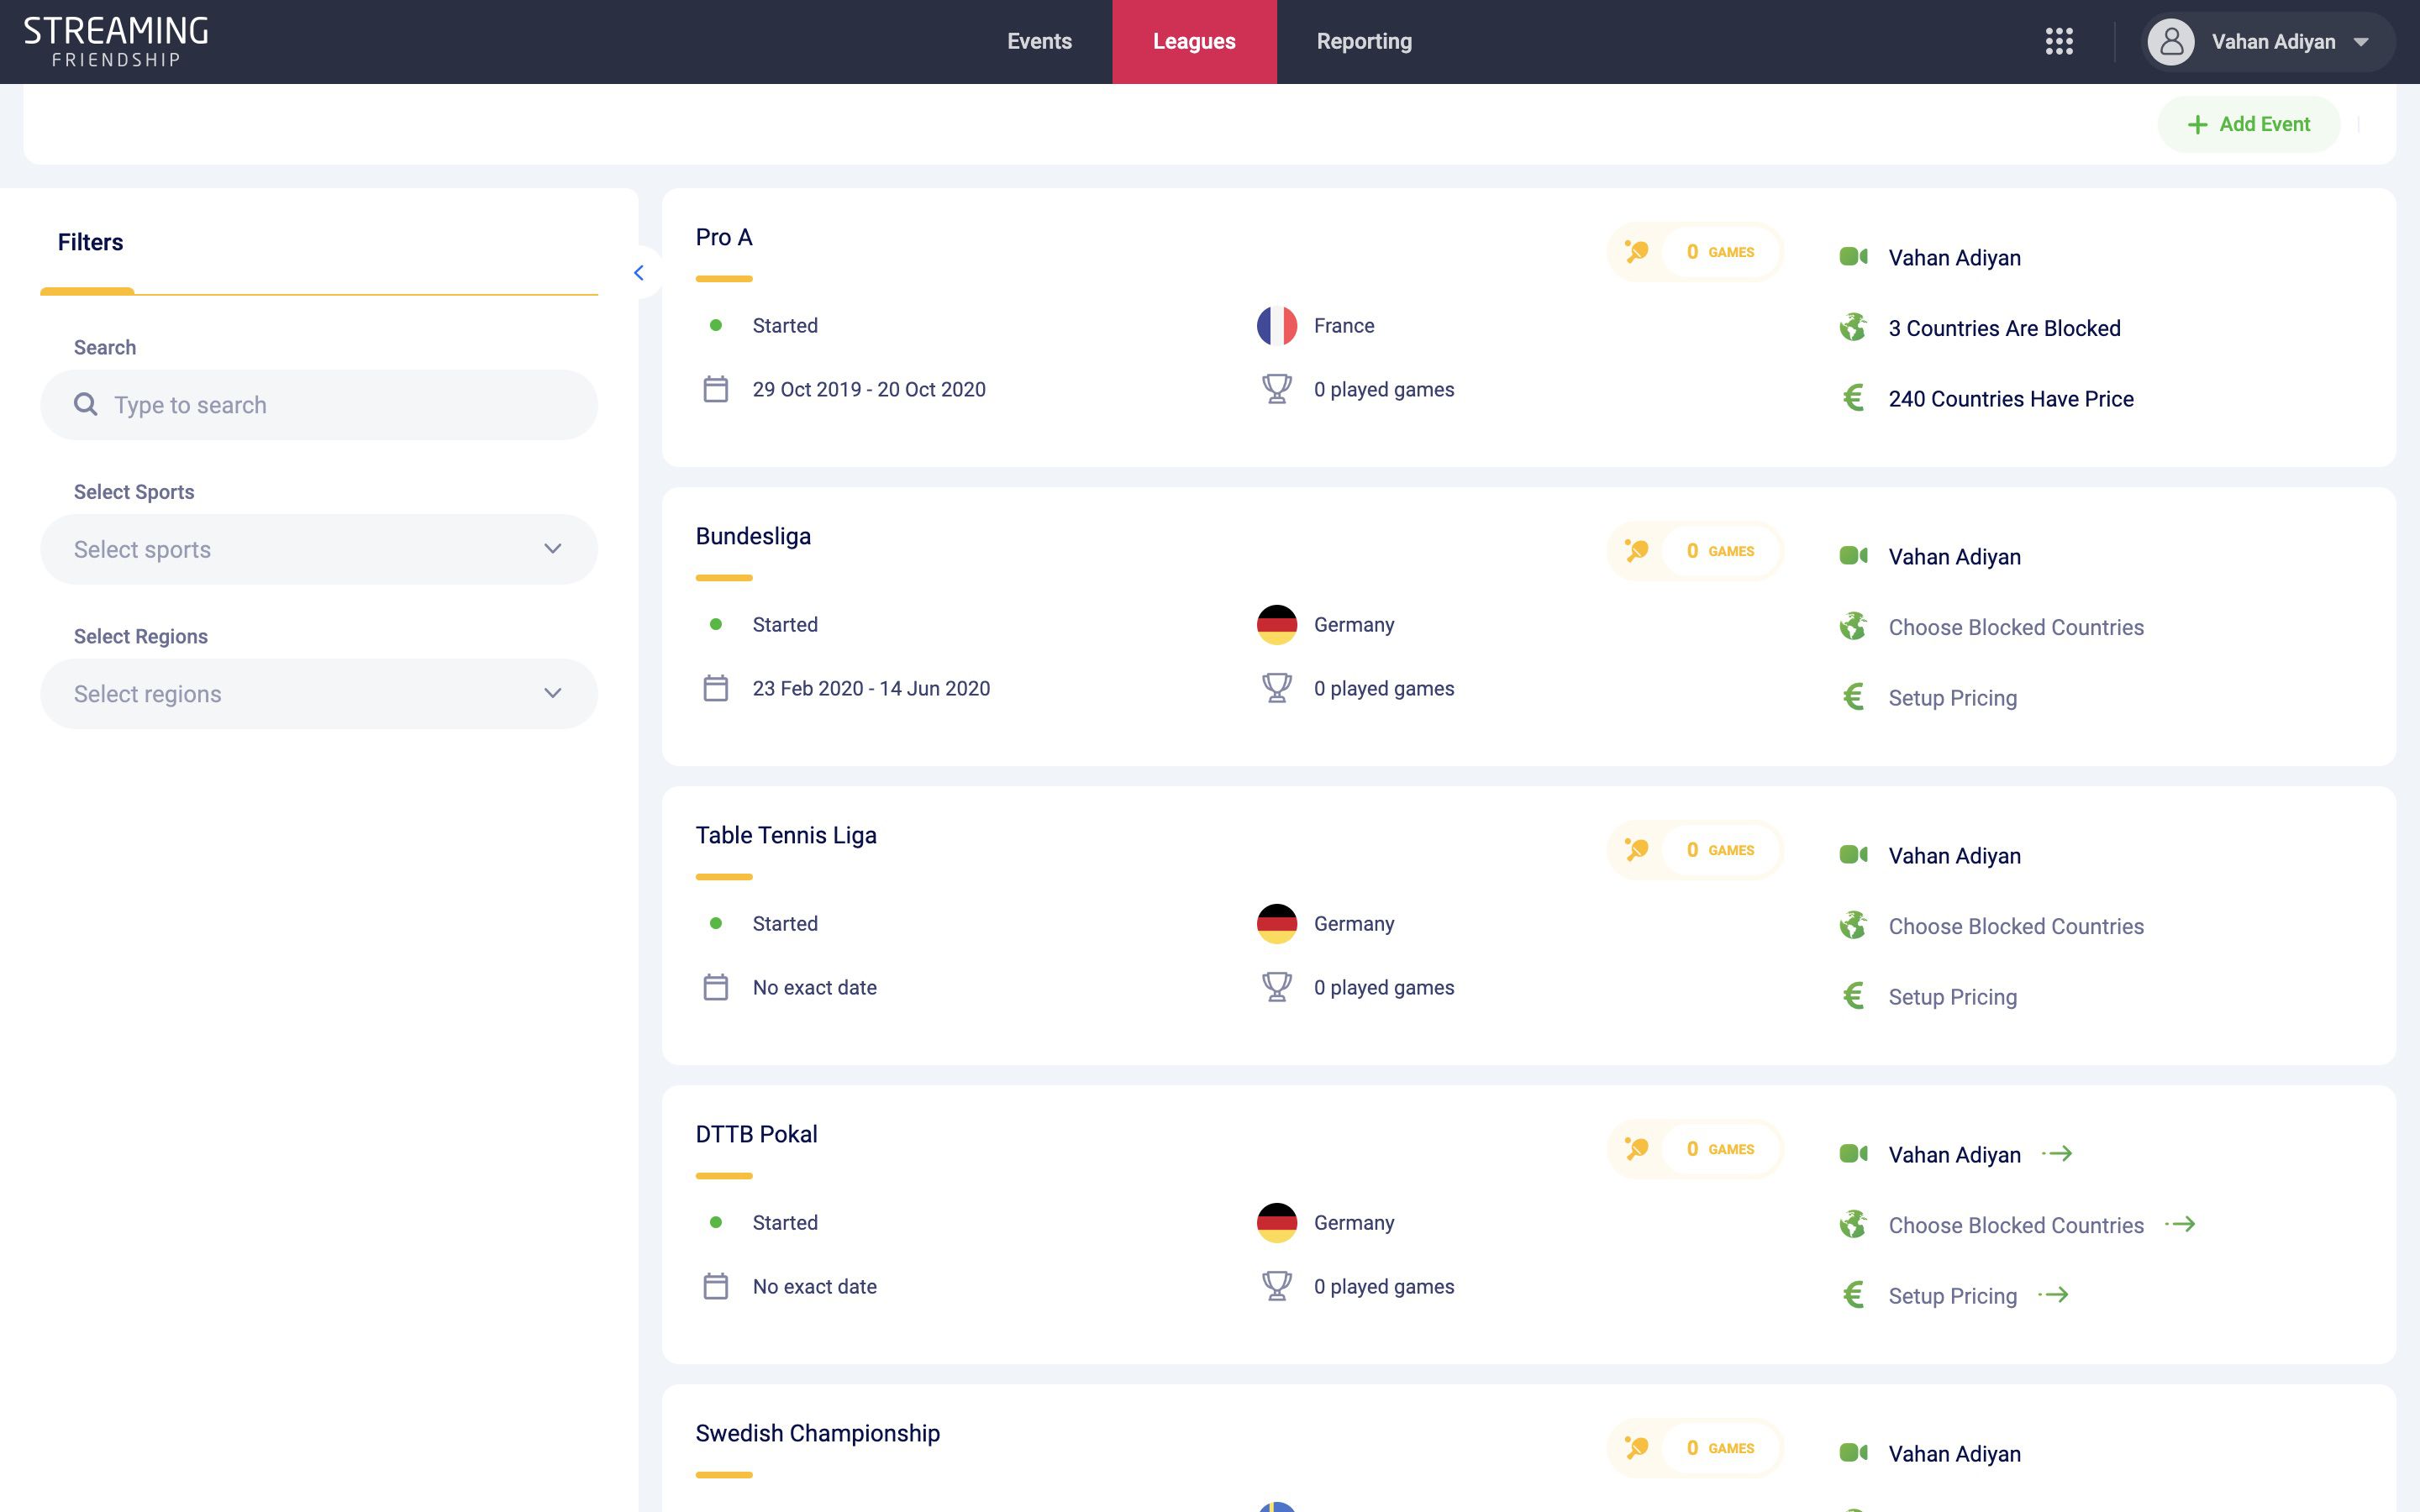
Task: Choose Blocked Countries for Bundesliga
Action: pyautogui.click(x=2016, y=627)
